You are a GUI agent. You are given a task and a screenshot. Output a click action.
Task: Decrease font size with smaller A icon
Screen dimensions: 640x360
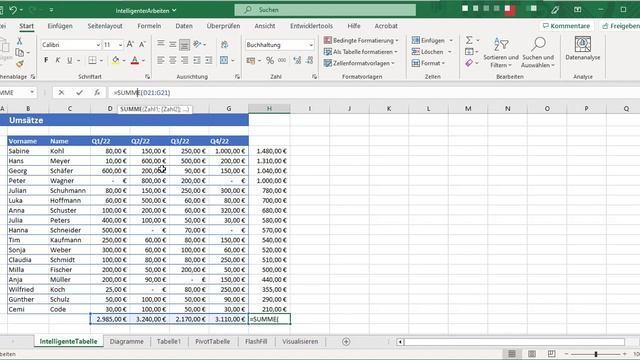point(142,44)
